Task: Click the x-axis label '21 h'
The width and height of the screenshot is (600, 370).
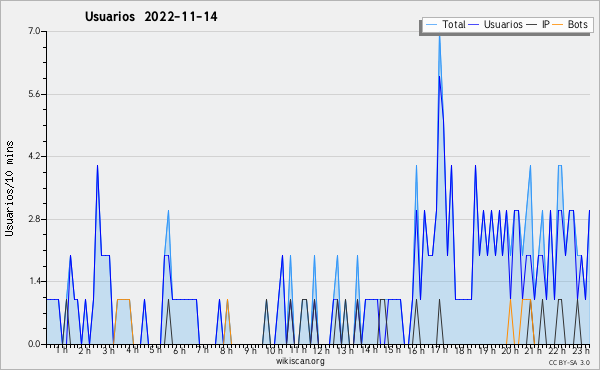Action: 533,350
